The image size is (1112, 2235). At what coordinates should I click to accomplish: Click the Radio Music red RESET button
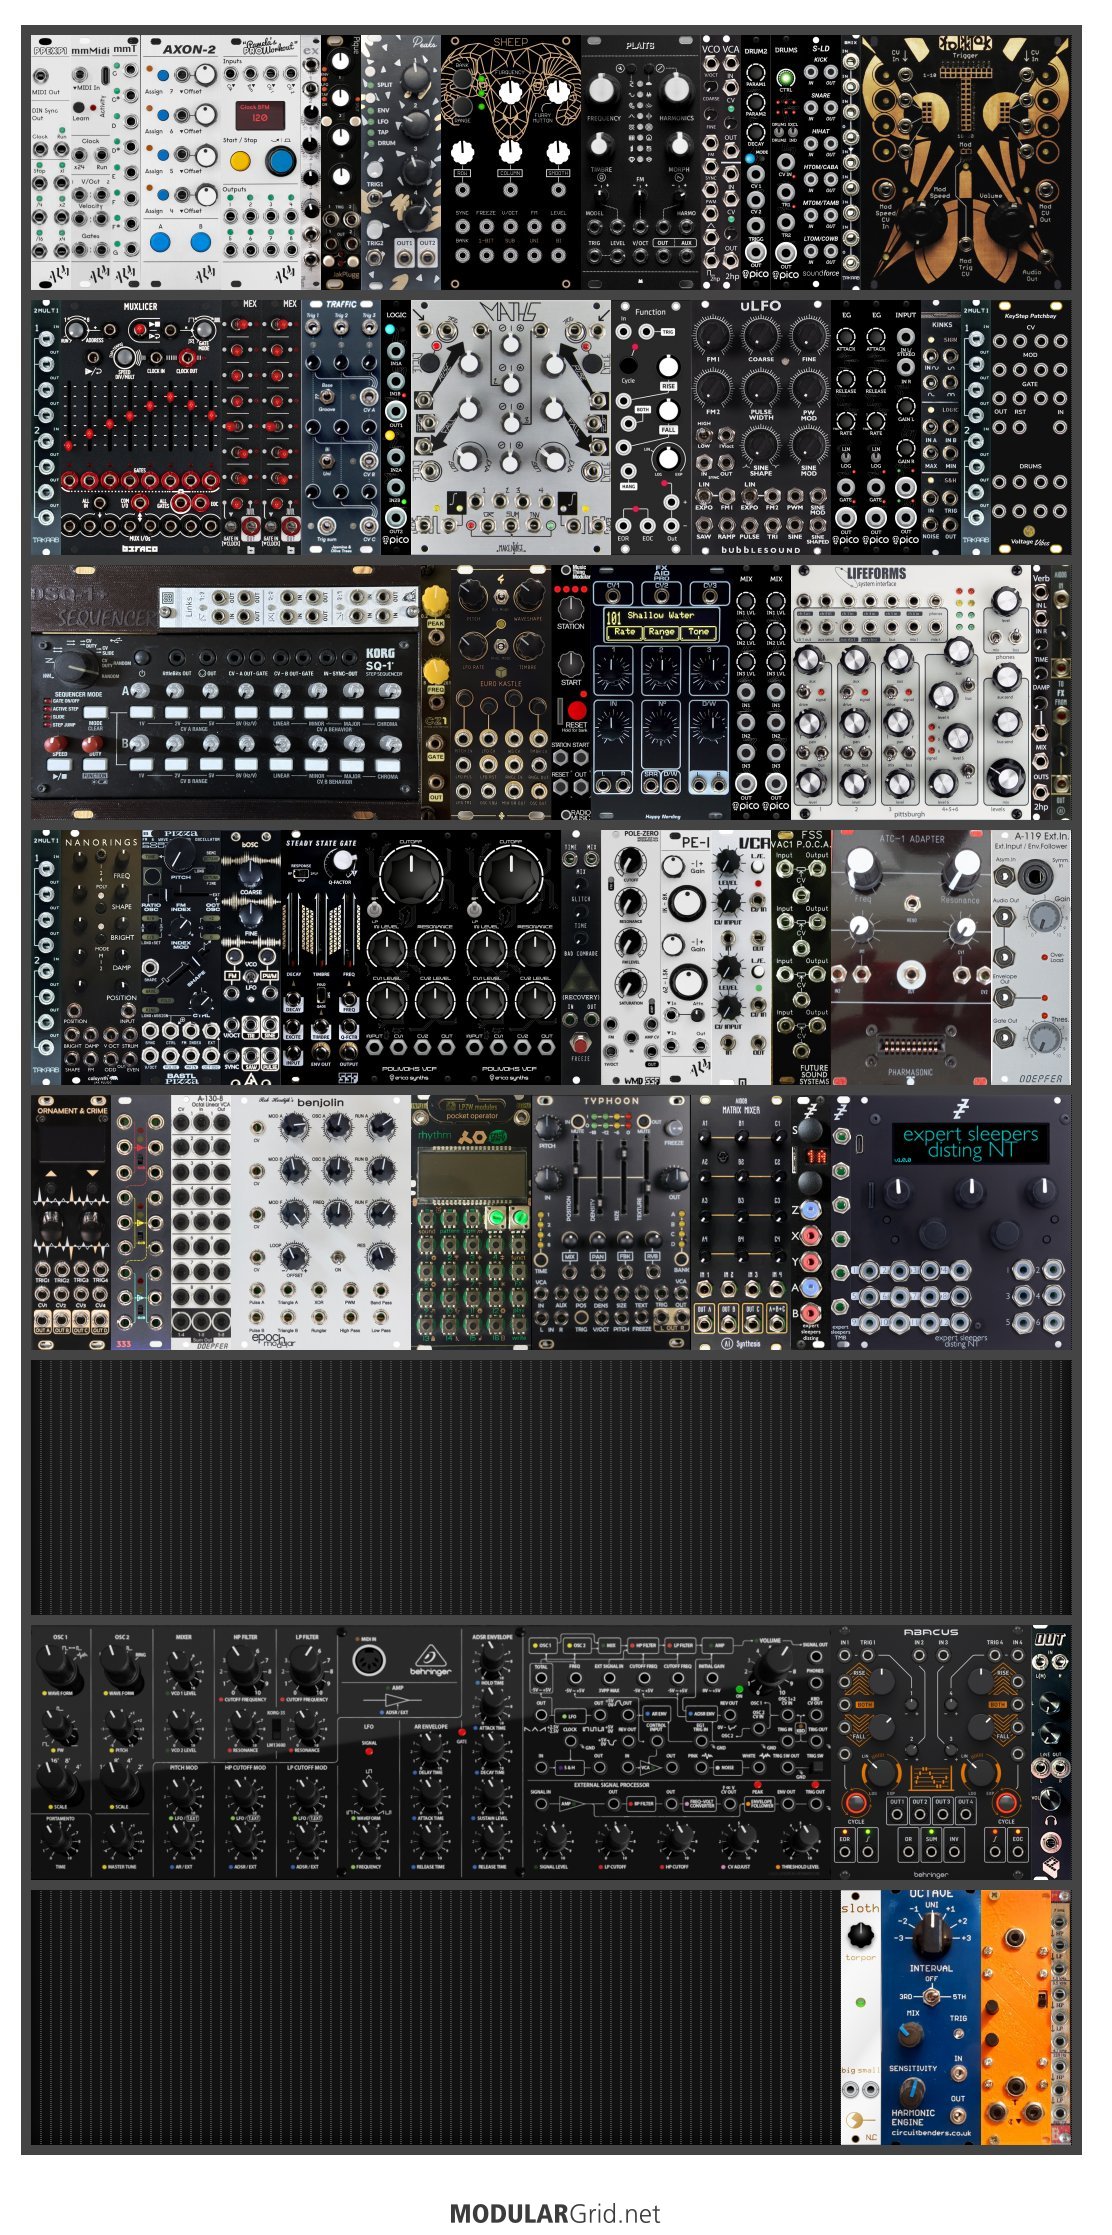(x=576, y=711)
